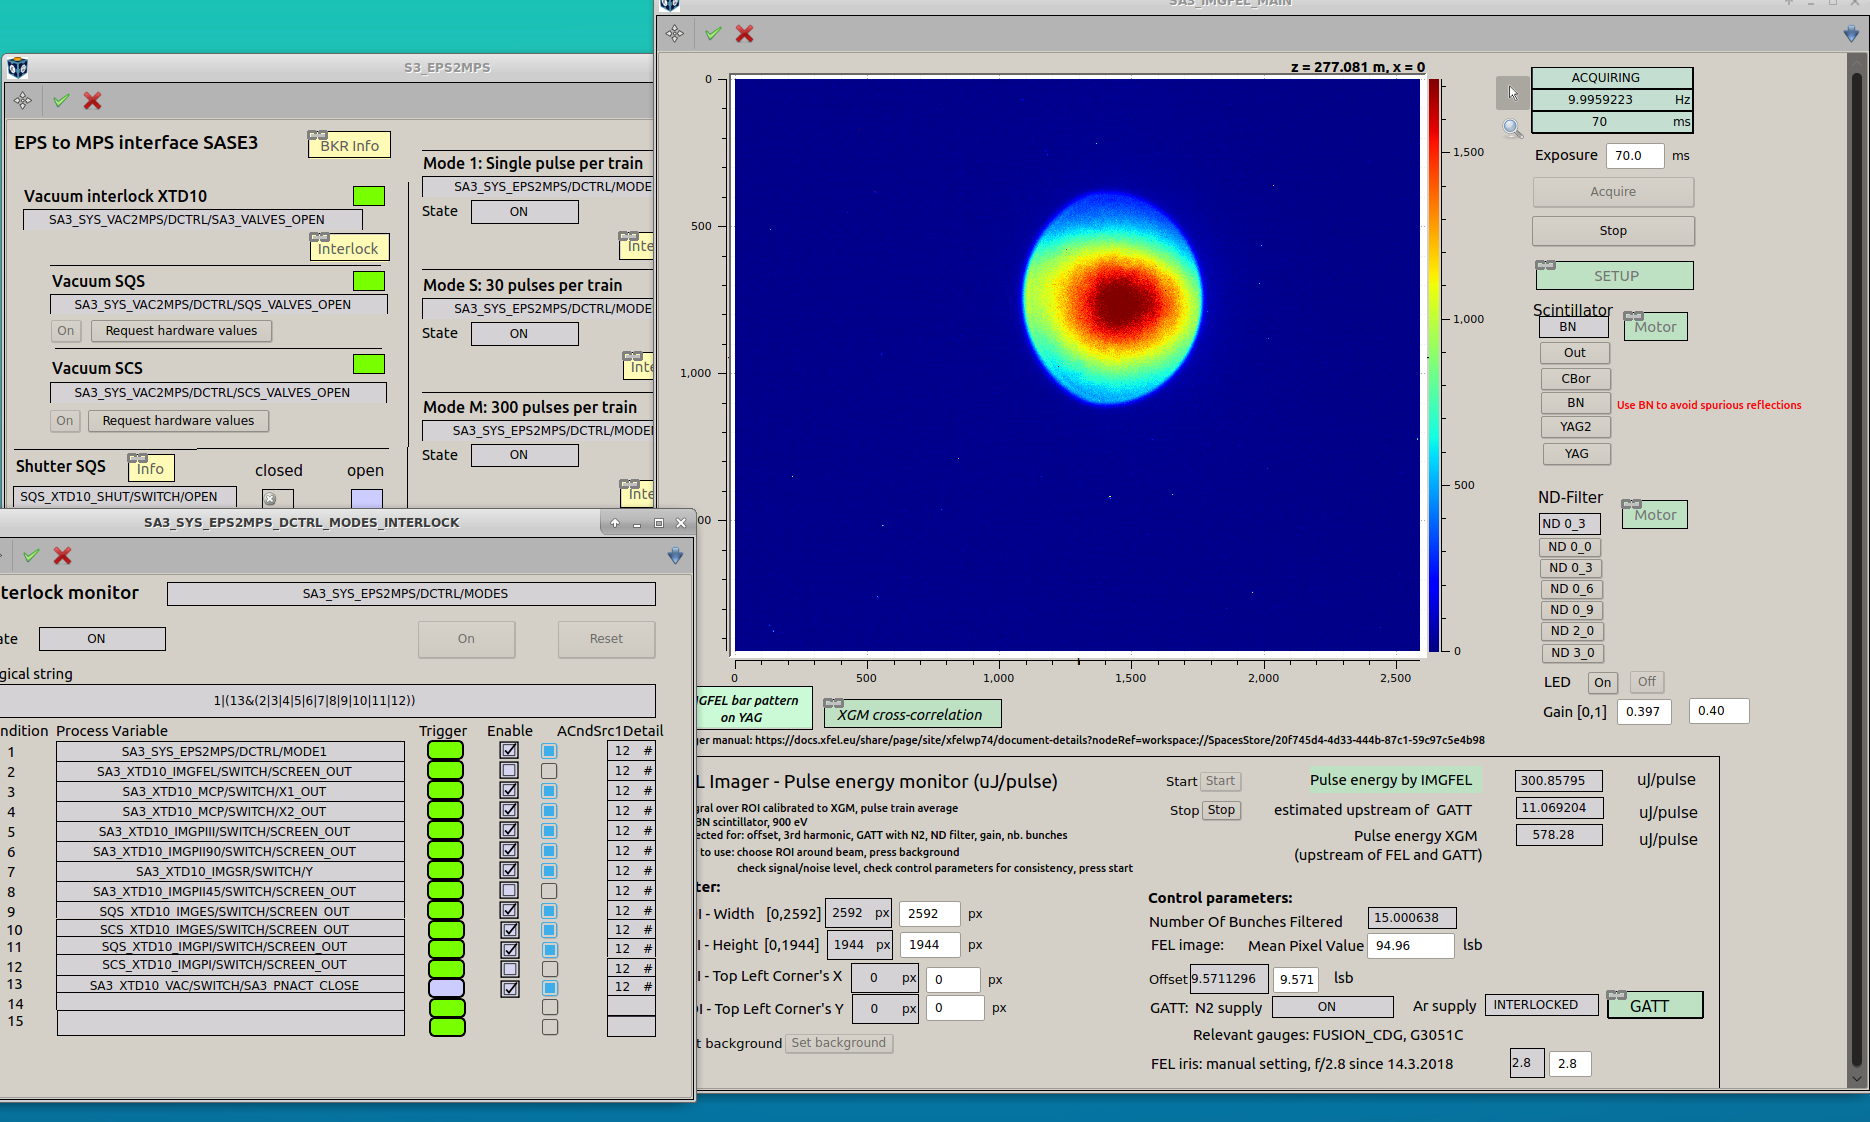Open the Interlock panel for Vacuum XTD10
Image resolution: width=1870 pixels, height=1122 pixels.
click(x=349, y=248)
